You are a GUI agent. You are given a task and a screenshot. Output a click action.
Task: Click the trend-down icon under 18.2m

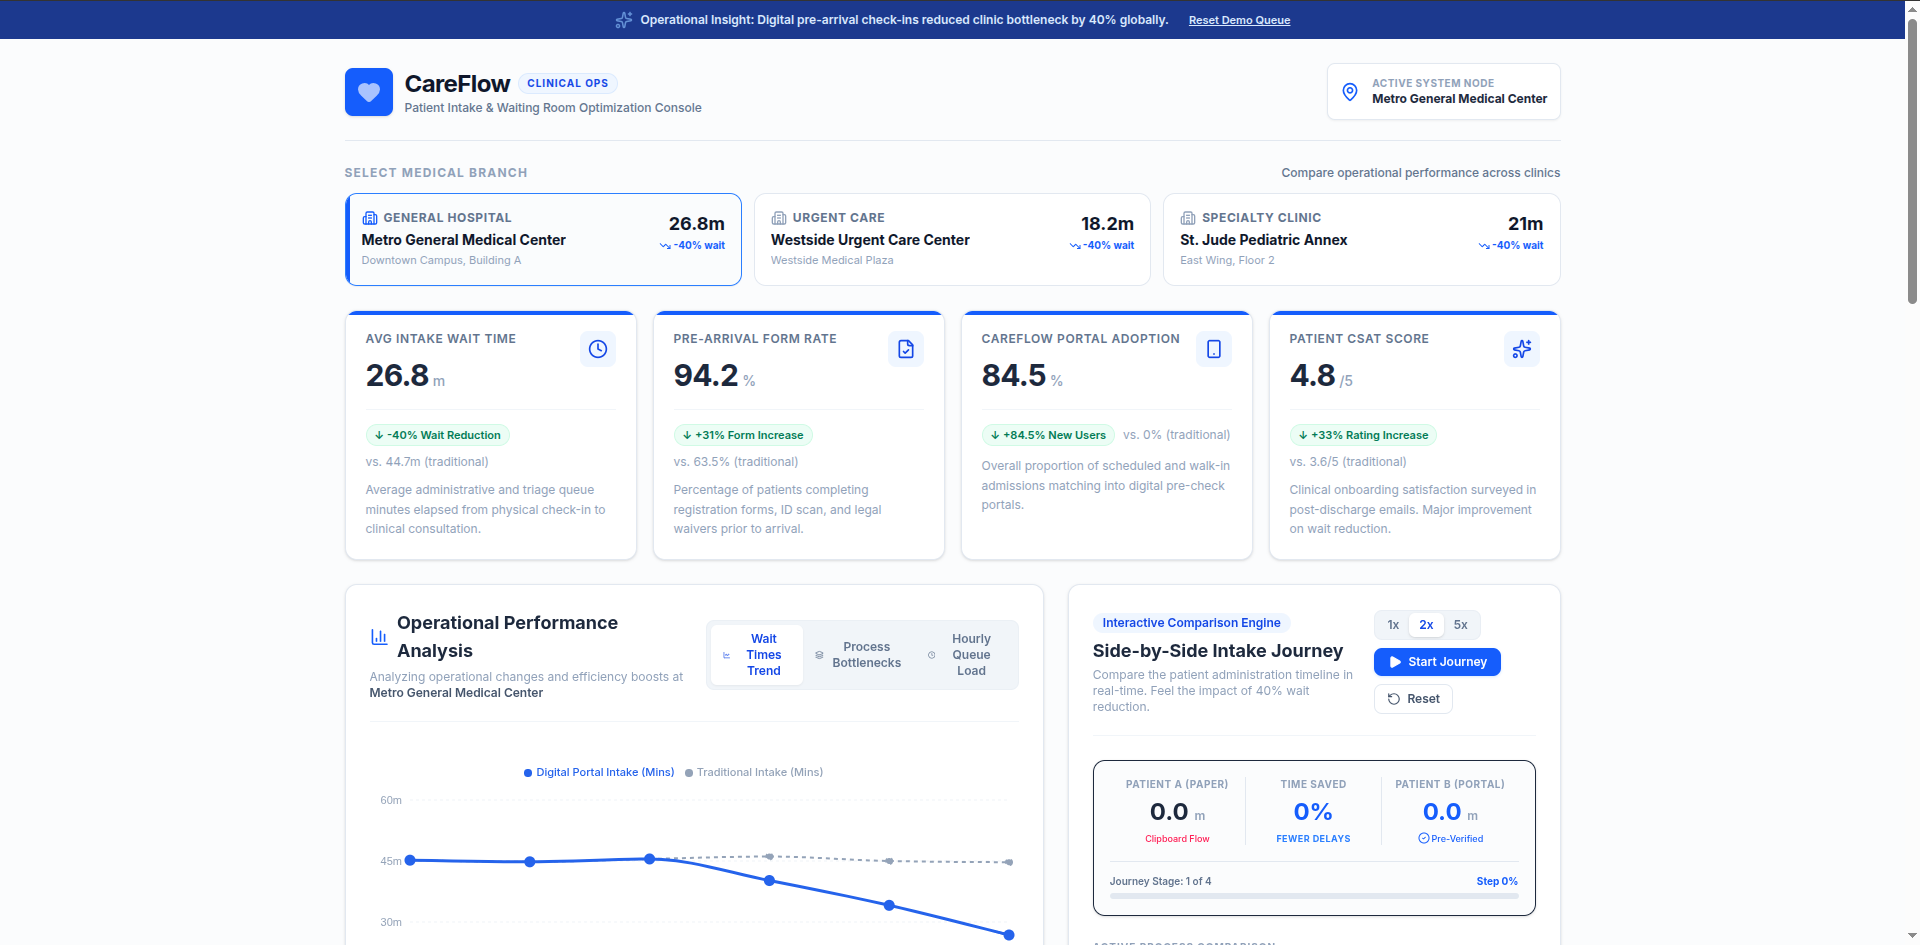click(x=1075, y=246)
